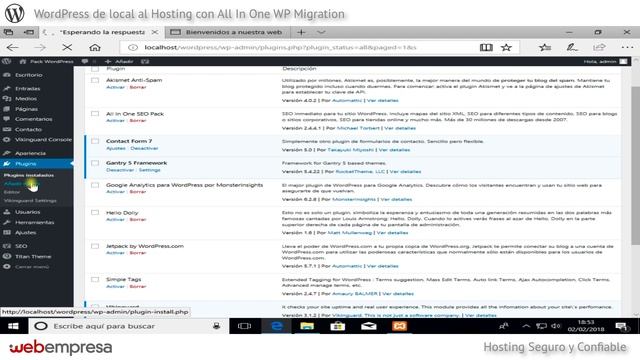The image size is (640, 360).
Task: Click the share page icon
Action: [x=599, y=48]
